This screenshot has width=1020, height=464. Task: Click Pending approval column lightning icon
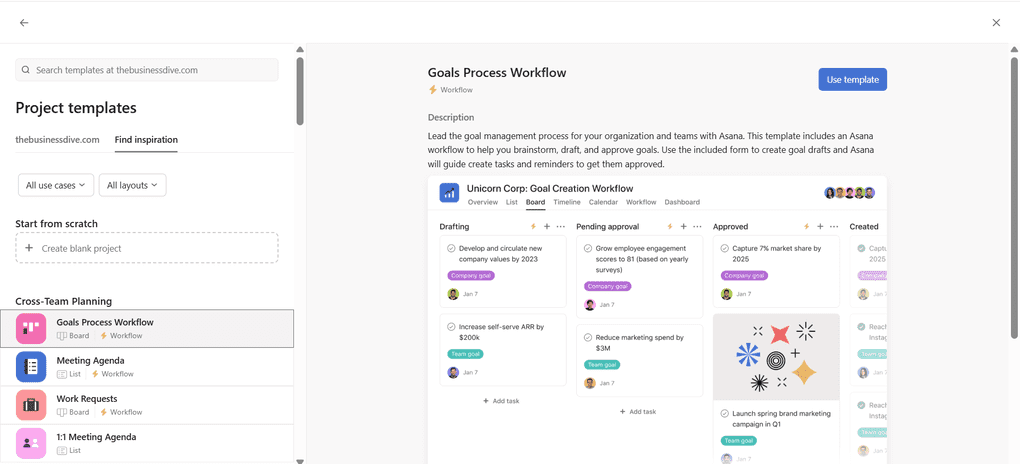pyautogui.click(x=670, y=226)
